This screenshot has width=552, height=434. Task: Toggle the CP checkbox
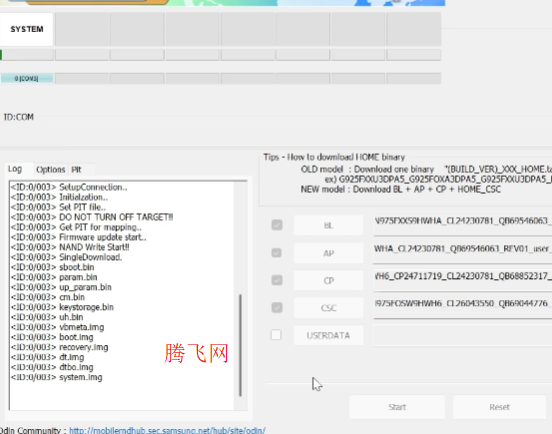[x=277, y=280]
